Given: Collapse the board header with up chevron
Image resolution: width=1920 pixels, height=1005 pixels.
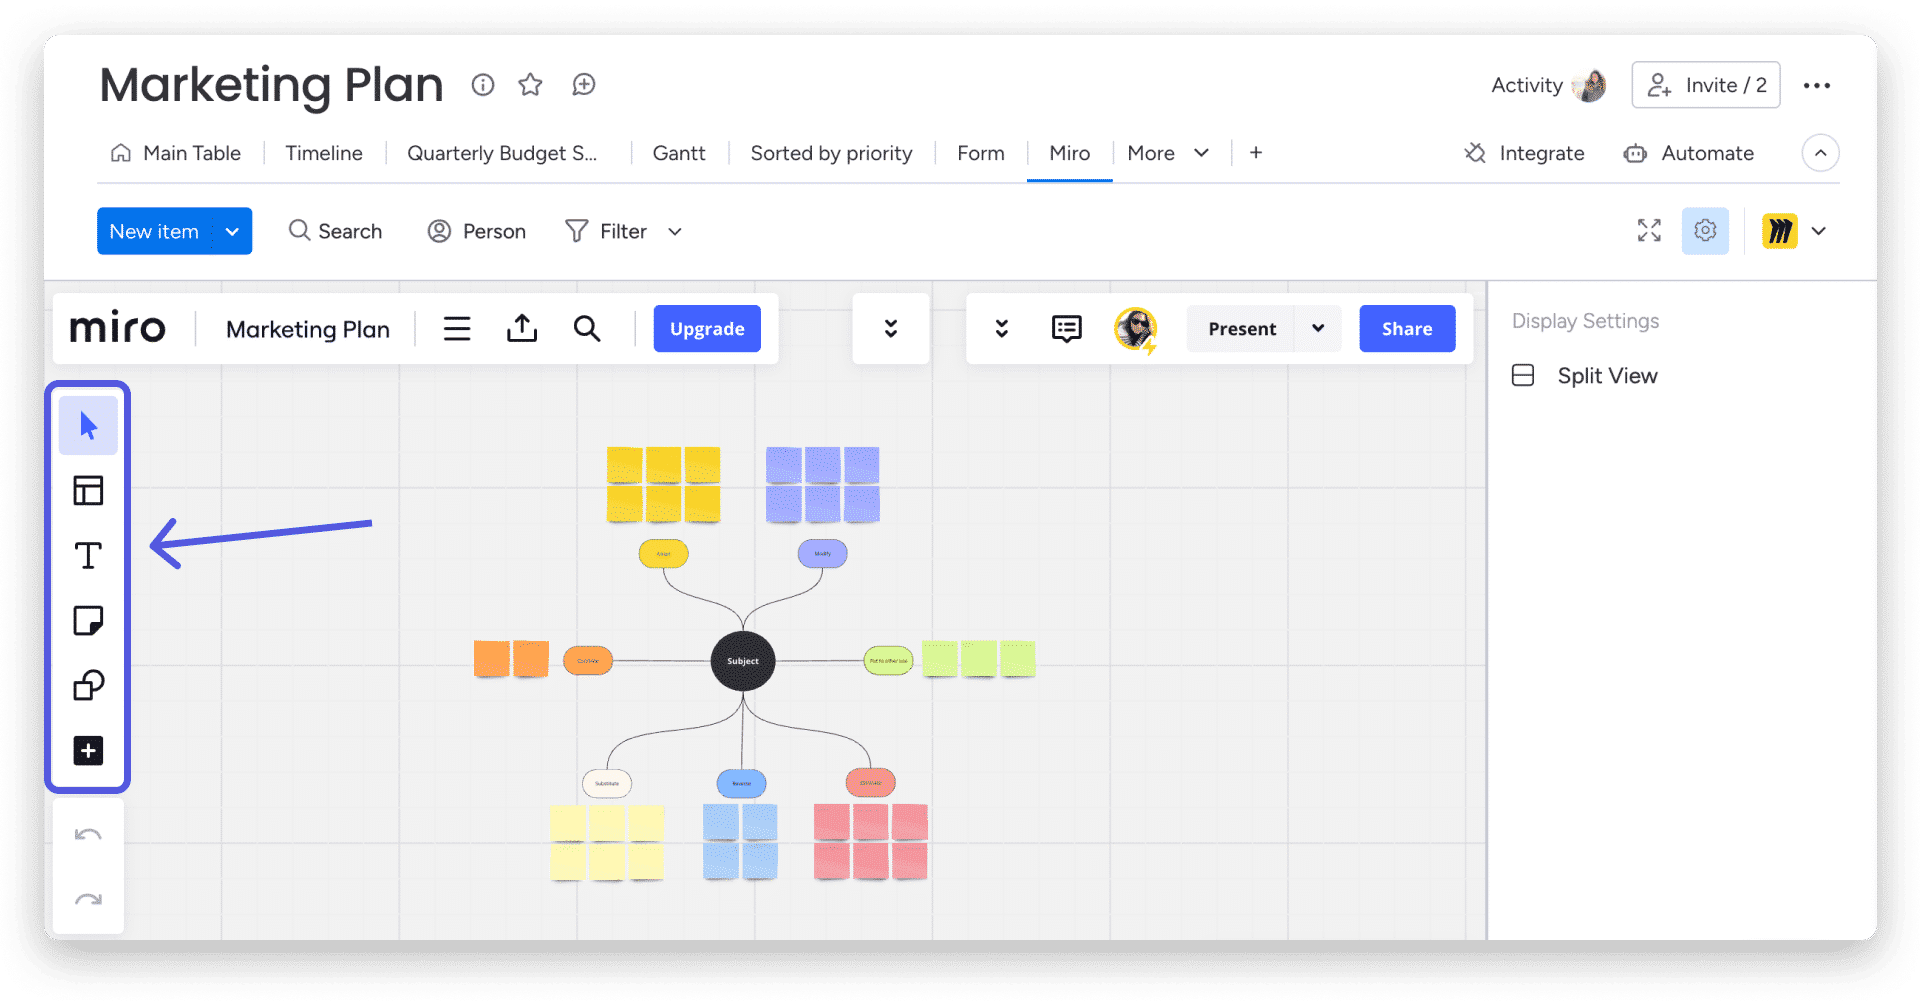Looking at the screenshot, I should pos(1821,153).
